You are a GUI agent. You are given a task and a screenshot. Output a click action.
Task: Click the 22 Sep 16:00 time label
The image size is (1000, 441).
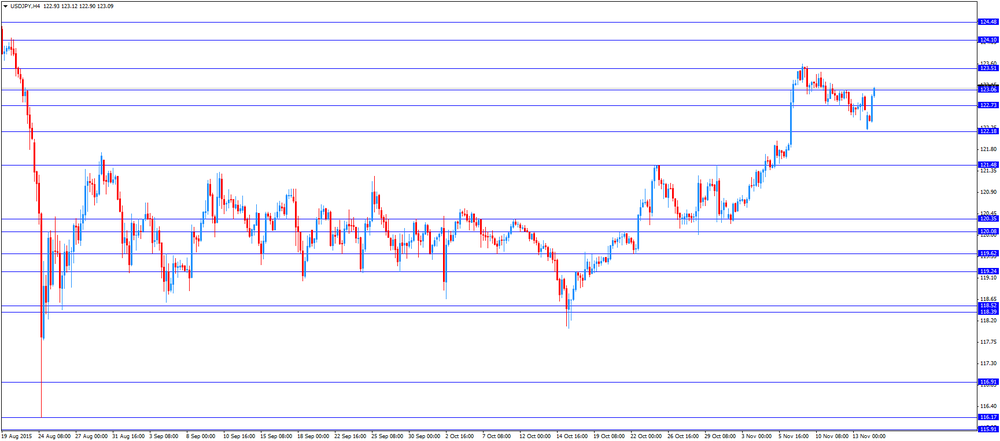click(350, 437)
